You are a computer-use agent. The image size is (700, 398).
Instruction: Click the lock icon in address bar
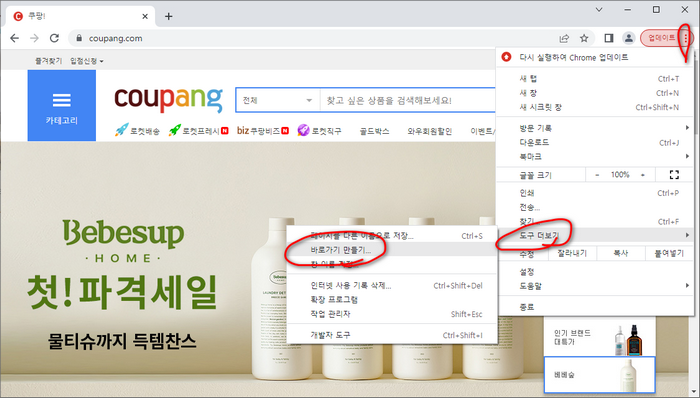79,38
